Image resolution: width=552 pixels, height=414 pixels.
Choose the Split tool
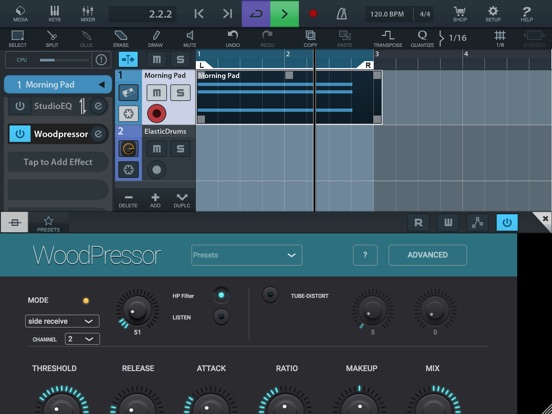tap(52, 38)
